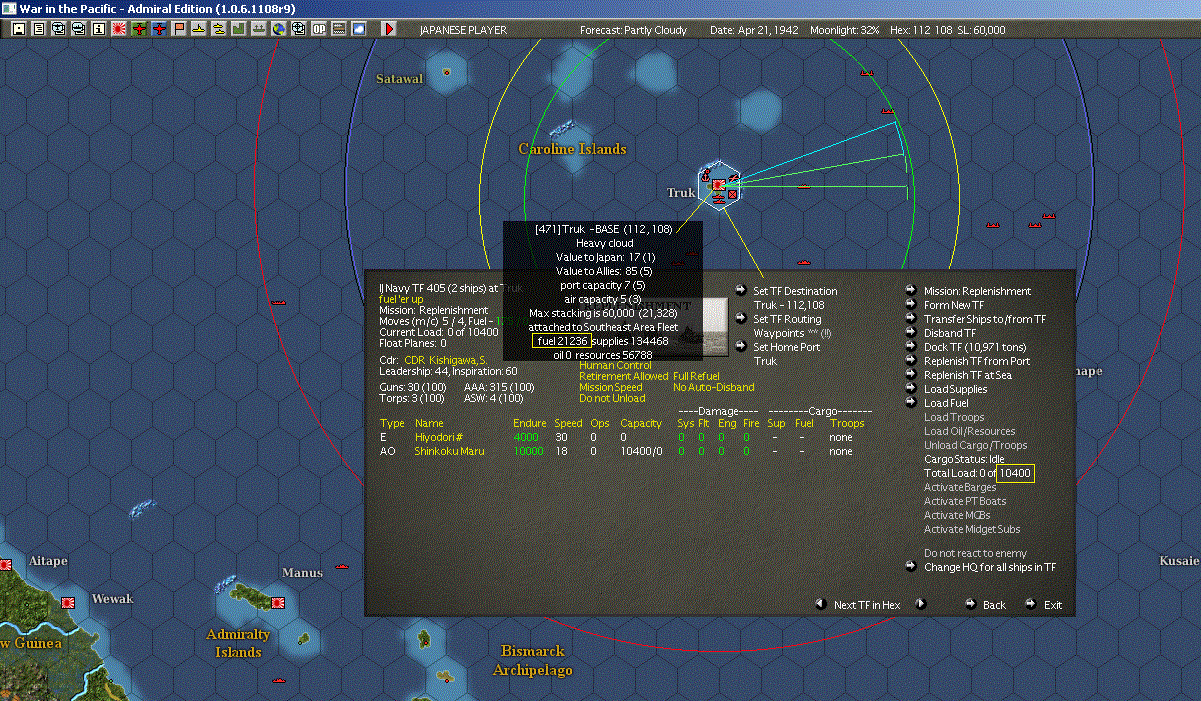Click the Aitape base marker icon

[5, 565]
